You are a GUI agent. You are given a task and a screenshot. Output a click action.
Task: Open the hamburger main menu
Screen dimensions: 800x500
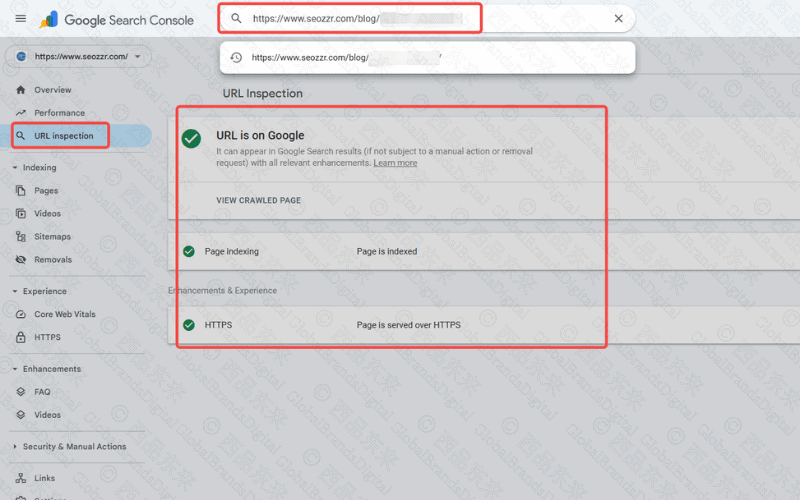click(20, 18)
